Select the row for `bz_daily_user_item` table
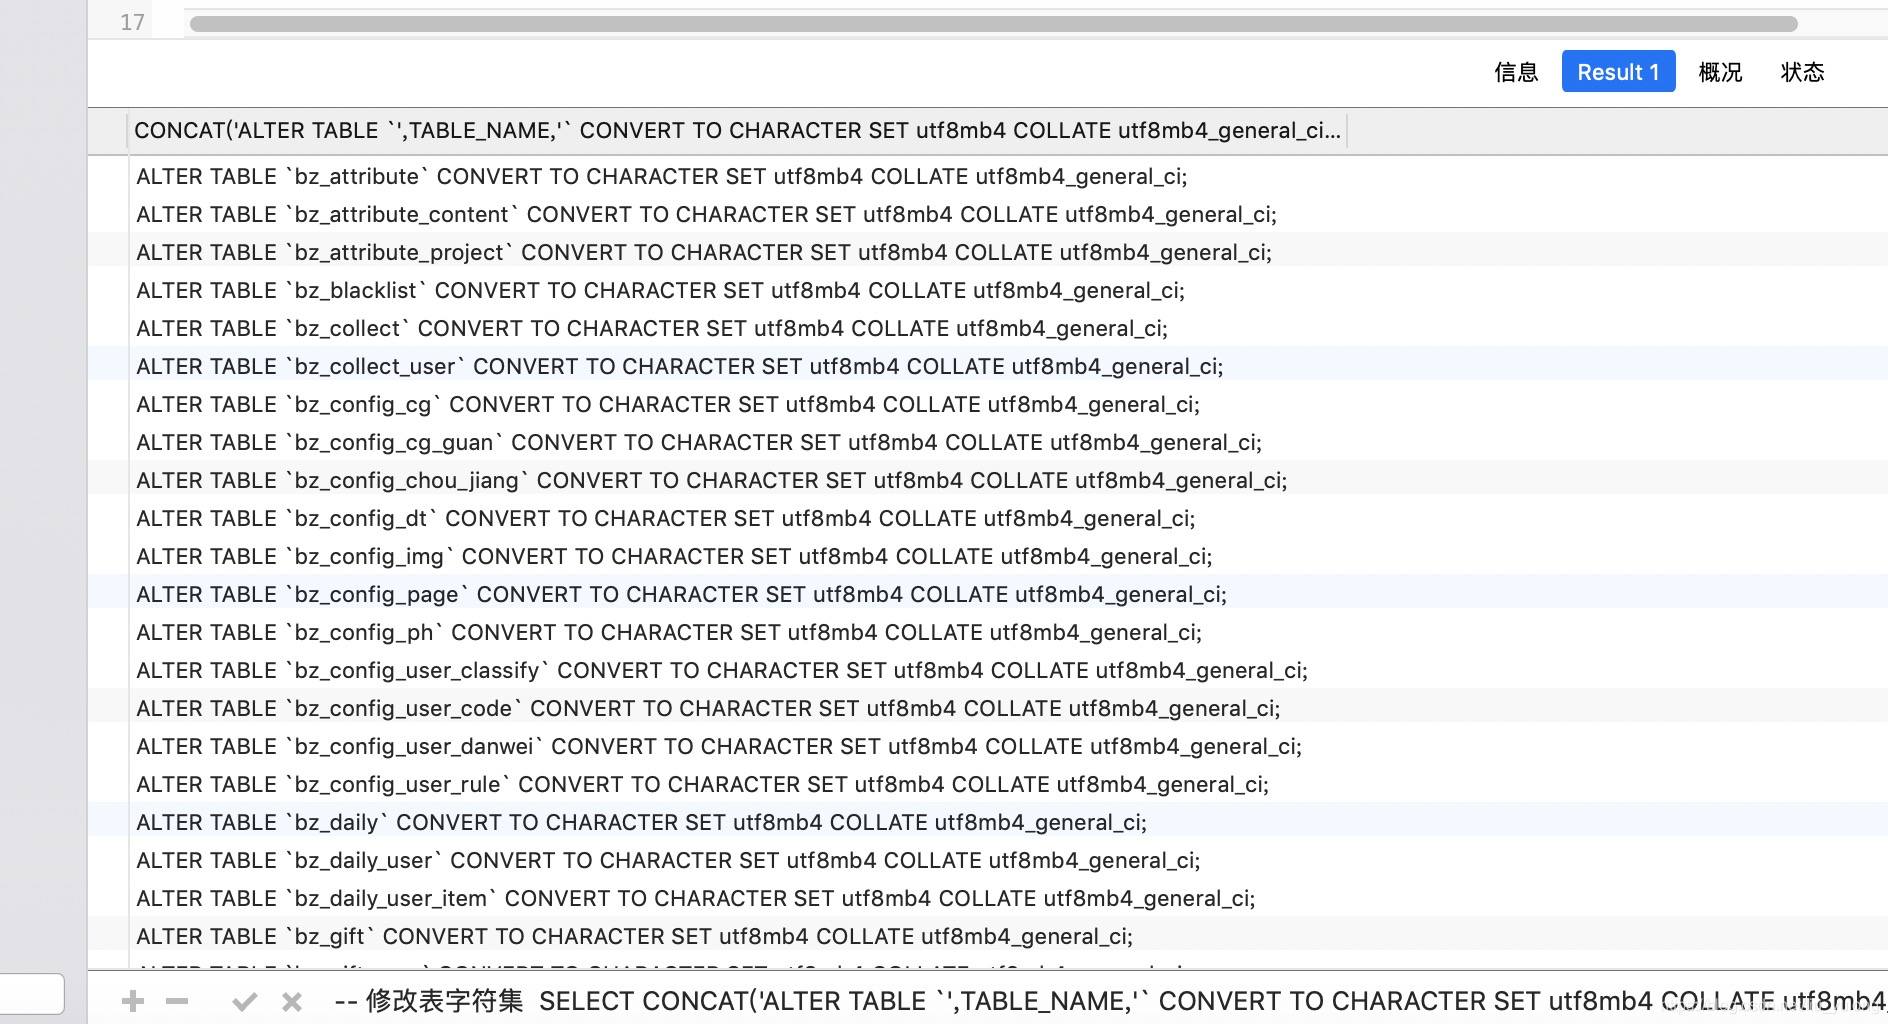The image size is (1888, 1024). pyautogui.click(x=988, y=899)
